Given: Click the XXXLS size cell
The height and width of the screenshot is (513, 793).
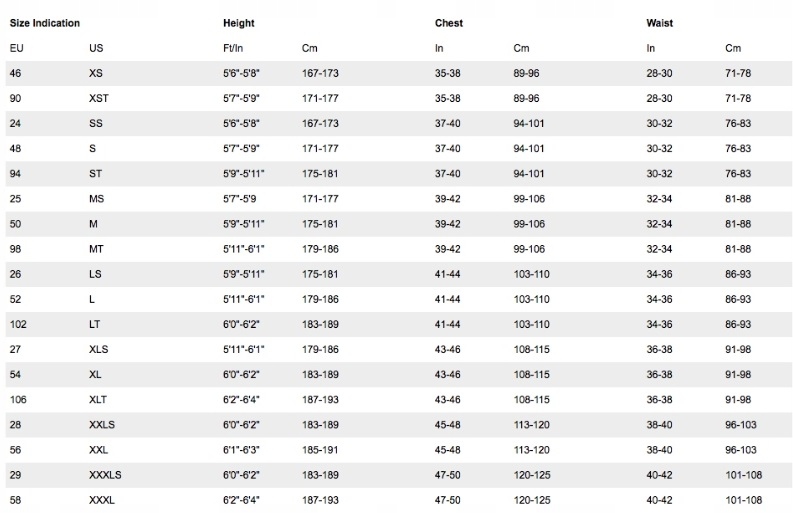Looking at the screenshot, I should pos(105,474).
